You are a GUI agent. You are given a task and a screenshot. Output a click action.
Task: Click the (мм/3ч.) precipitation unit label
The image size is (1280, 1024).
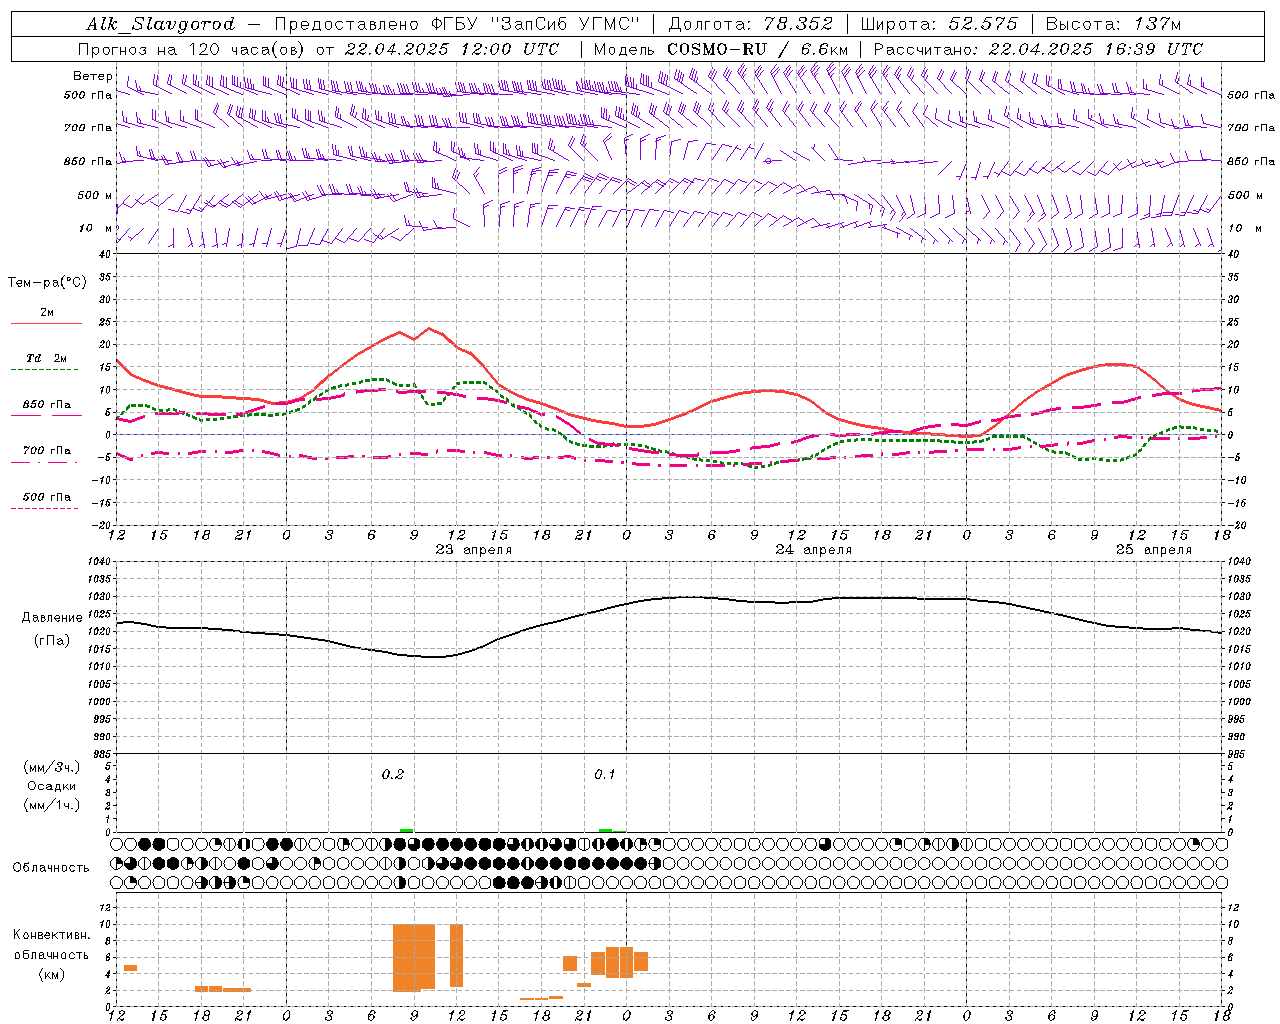[x=52, y=768]
